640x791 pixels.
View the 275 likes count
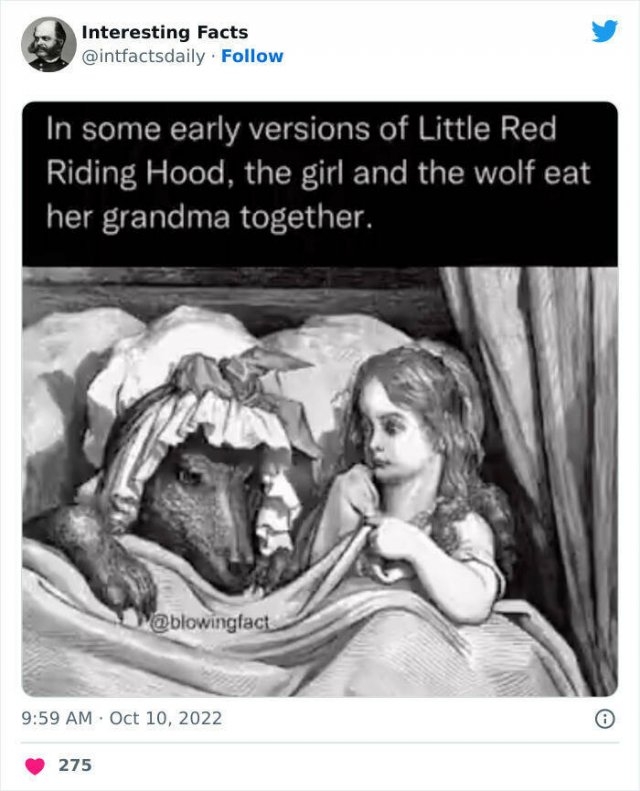75,765
